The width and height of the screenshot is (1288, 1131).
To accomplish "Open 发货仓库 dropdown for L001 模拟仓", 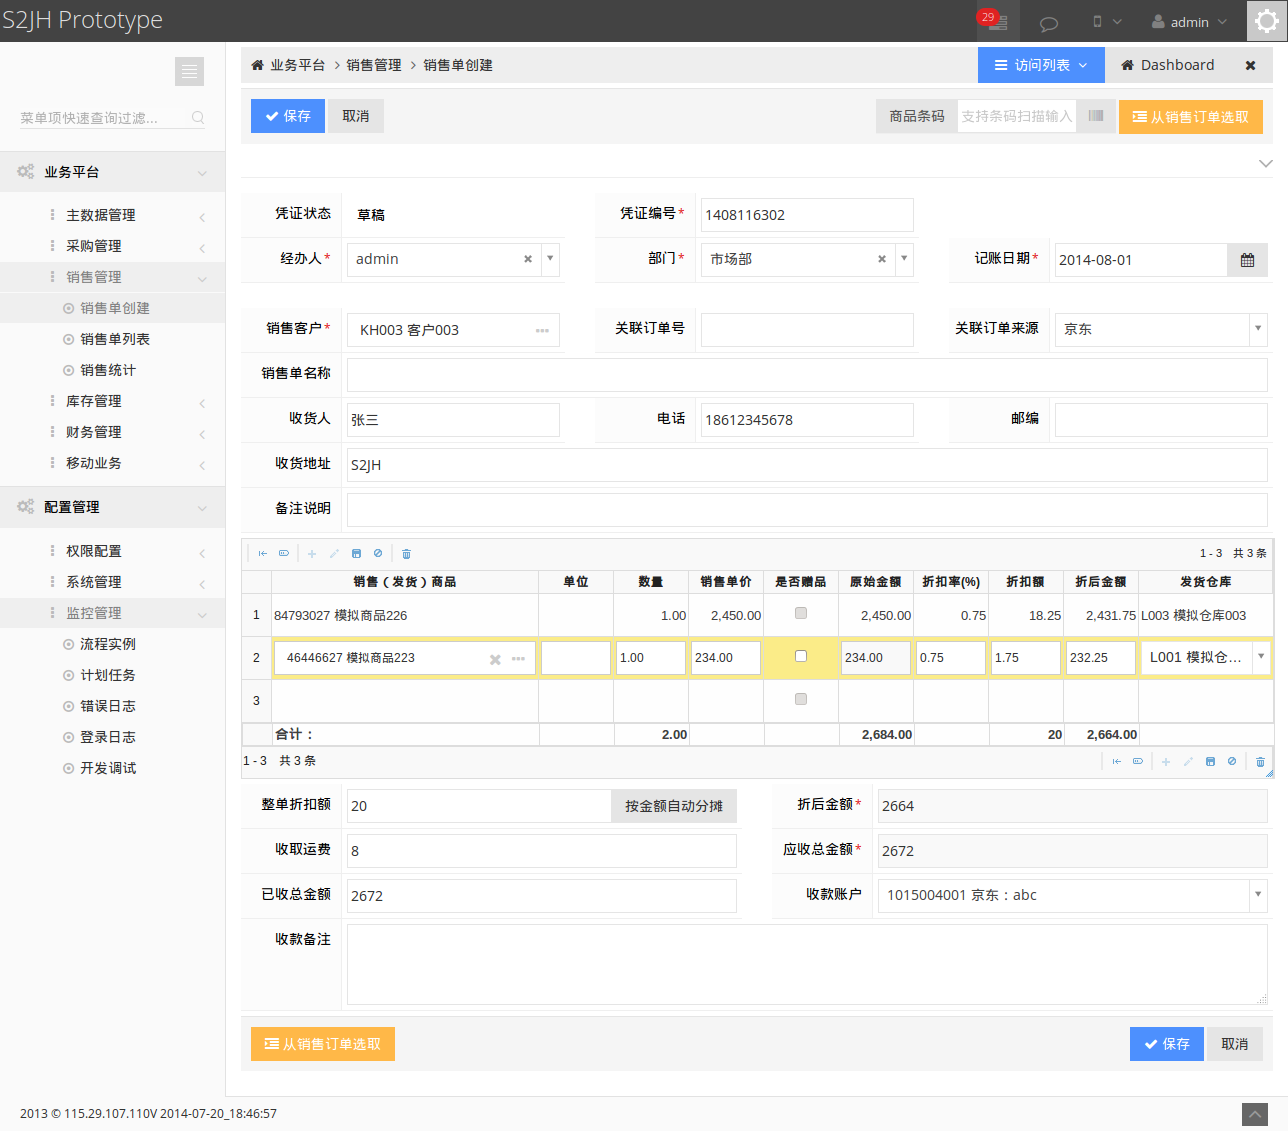I will pyautogui.click(x=1261, y=657).
